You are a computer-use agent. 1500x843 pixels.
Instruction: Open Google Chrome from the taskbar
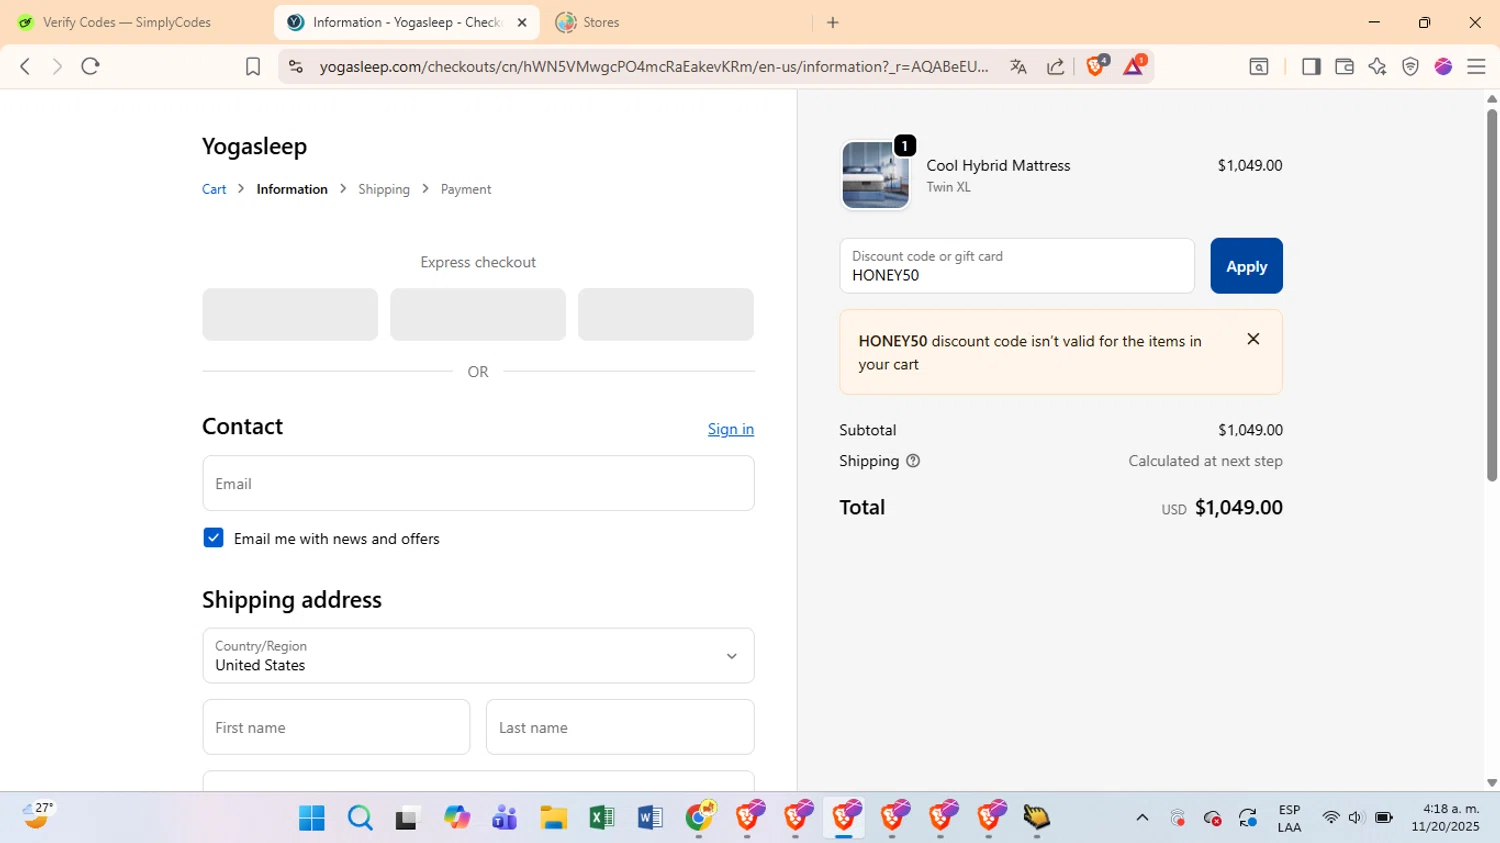point(699,818)
